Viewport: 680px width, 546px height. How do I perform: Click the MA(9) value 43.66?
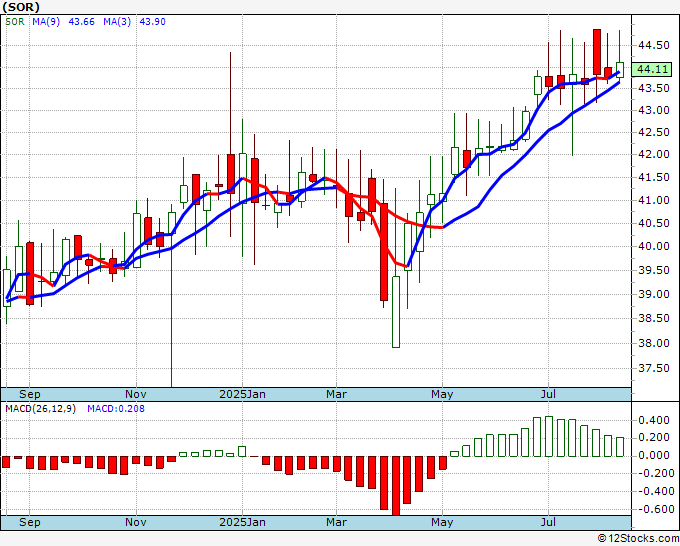pos(82,22)
